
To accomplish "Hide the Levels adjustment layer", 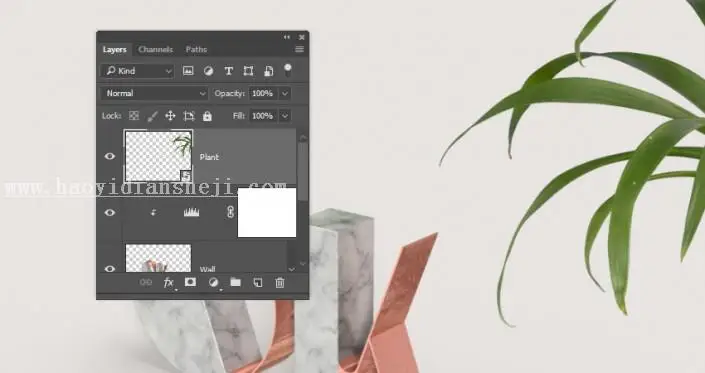I will coord(110,213).
